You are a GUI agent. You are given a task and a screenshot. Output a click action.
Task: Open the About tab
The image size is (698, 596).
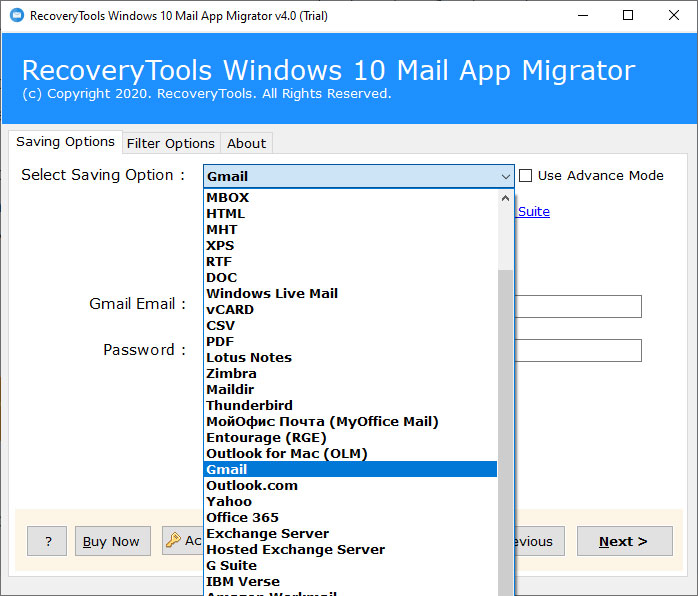(x=246, y=143)
